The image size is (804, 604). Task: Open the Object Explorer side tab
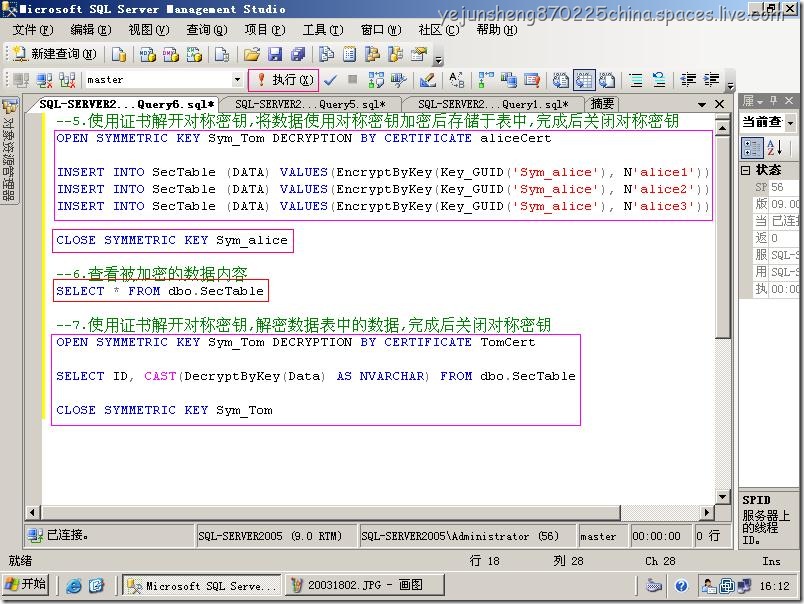point(9,149)
